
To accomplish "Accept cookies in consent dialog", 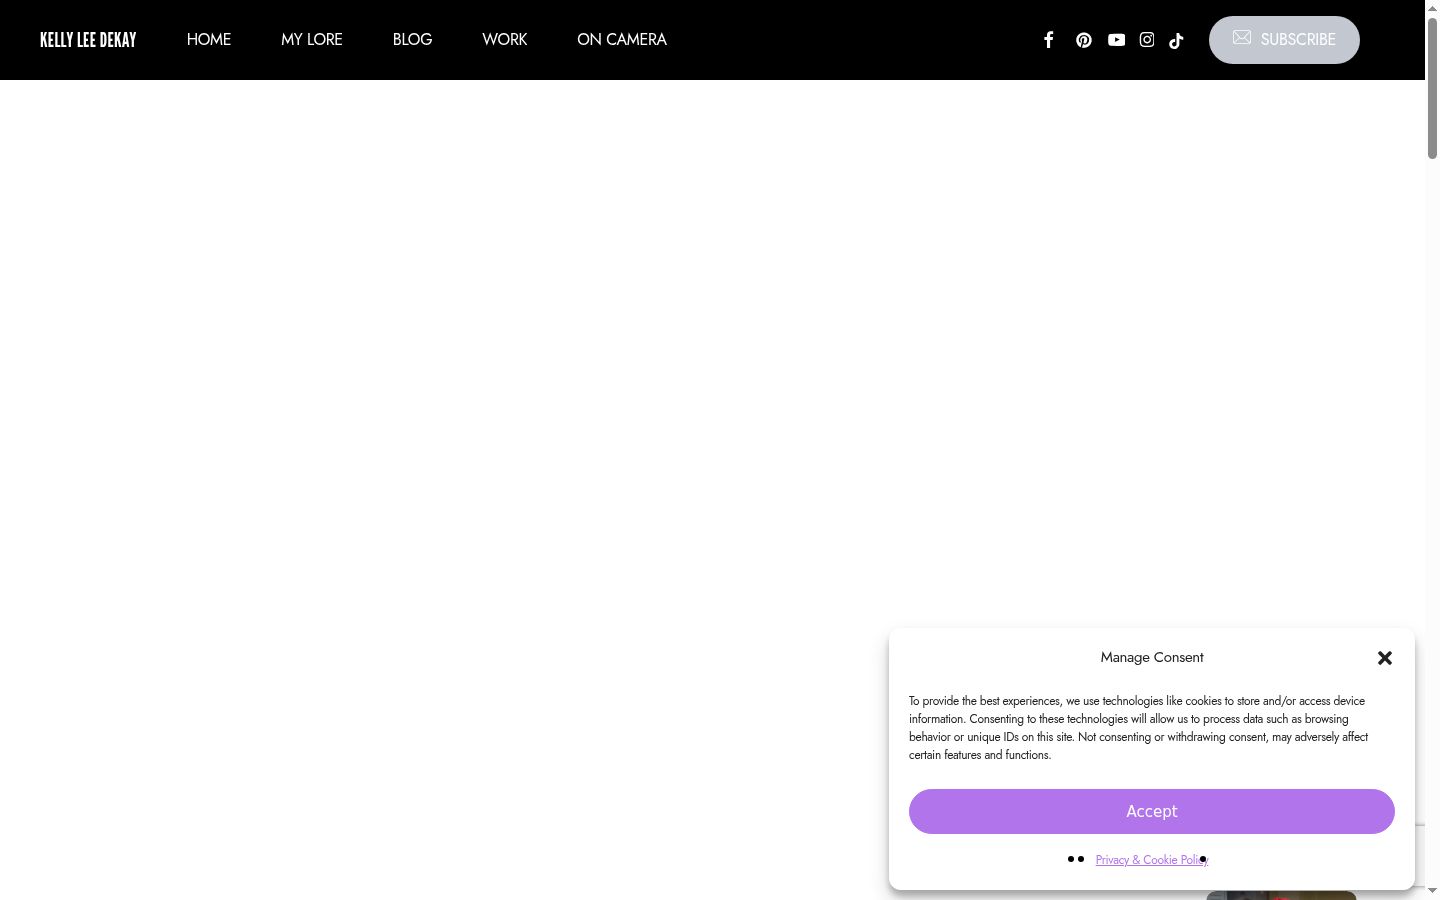I will pyautogui.click(x=1152, y=811).
